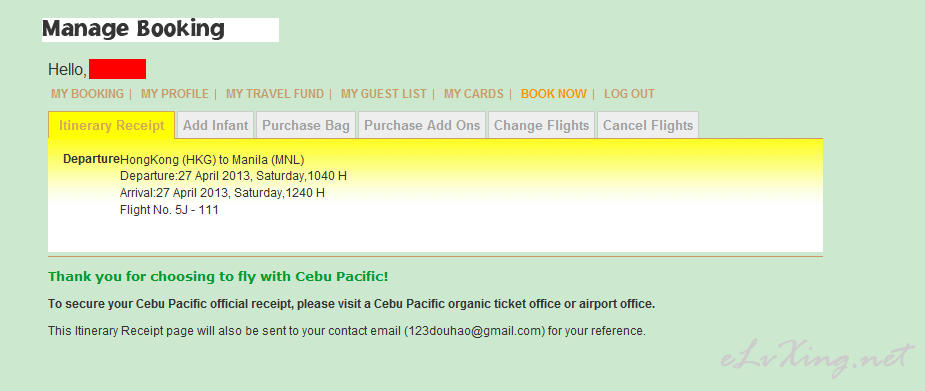The height and width of the screenshot is (391, 925).
Task: Open the Add Infant tab
Action: point(215,125)
